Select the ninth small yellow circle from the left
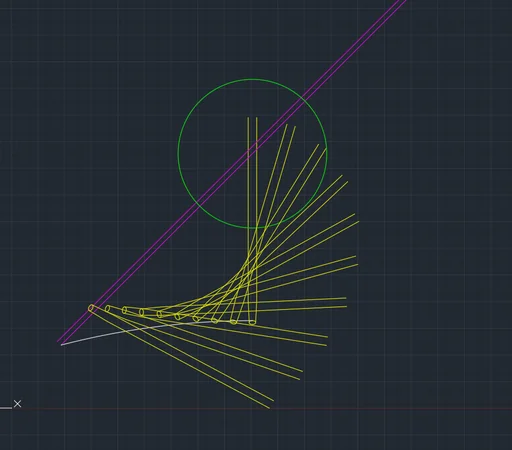This screenshot has height=450, width=512. (233, 322)
